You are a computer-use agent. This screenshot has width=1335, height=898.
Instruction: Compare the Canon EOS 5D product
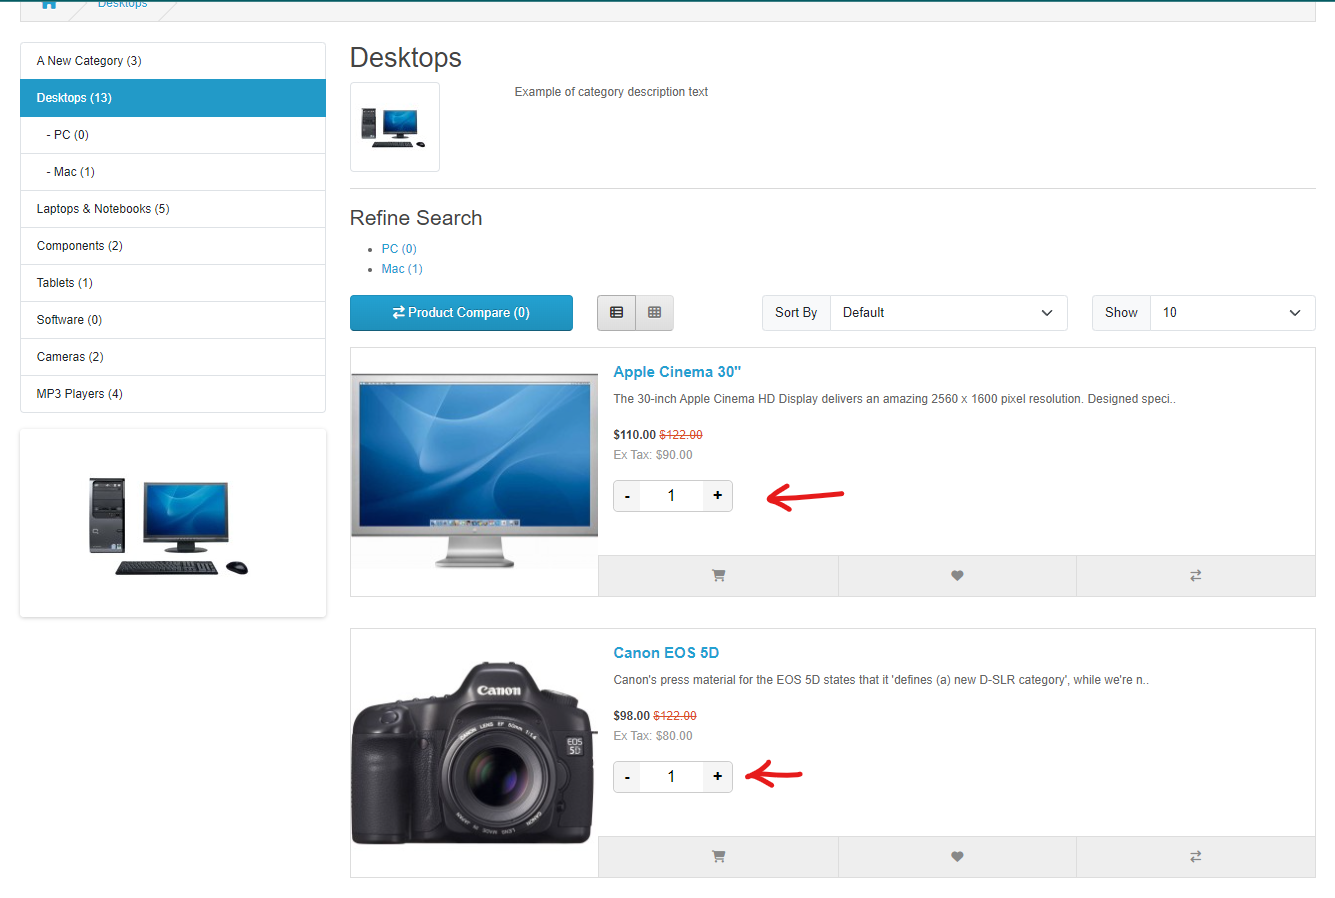point(1196,857)
